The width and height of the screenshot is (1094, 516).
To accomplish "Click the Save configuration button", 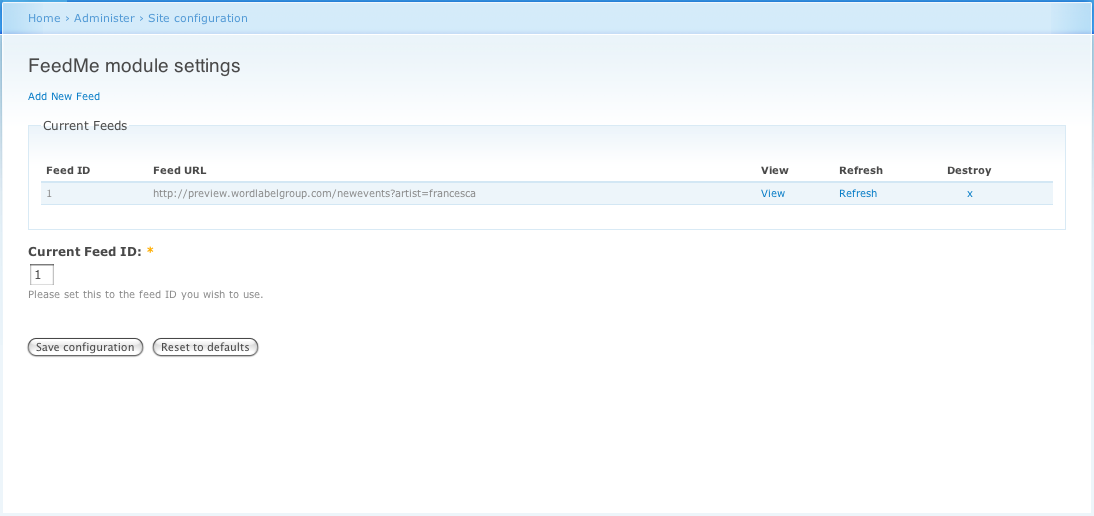I will [85, 347].
